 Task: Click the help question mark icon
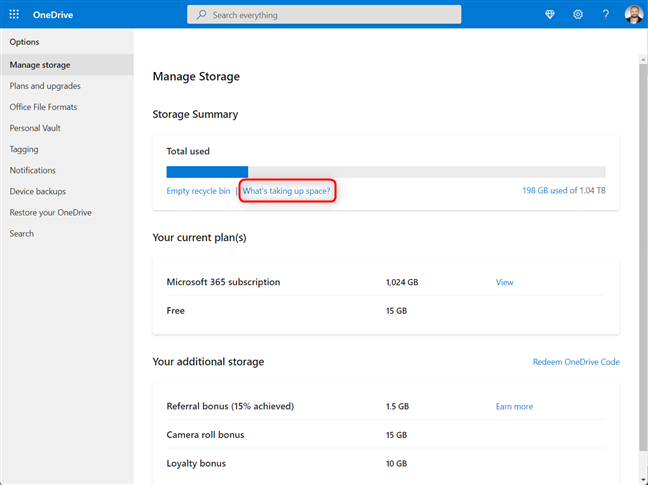click(x=605, y=14)
